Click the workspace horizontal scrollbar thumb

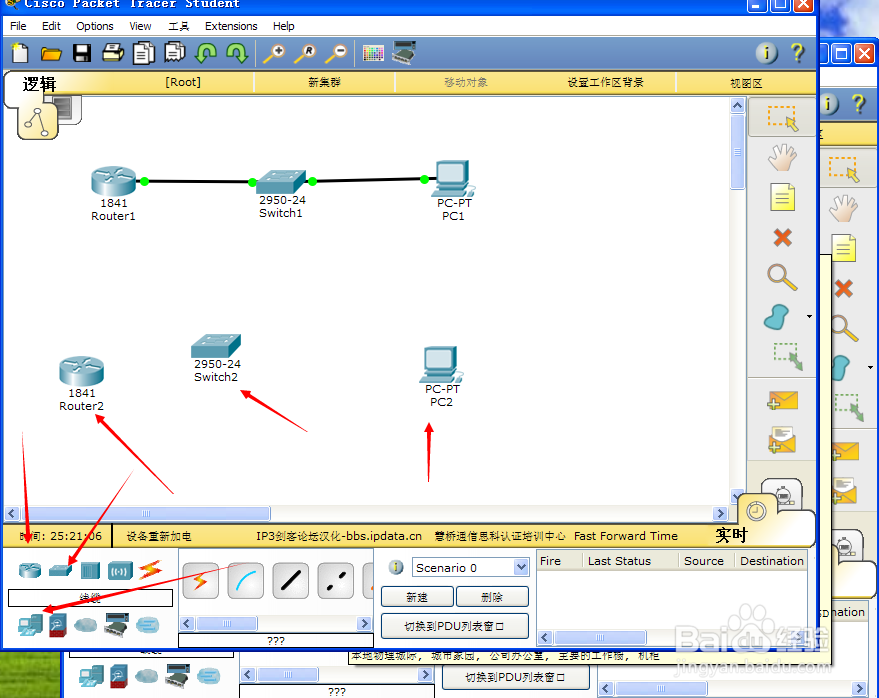[146, 513]
